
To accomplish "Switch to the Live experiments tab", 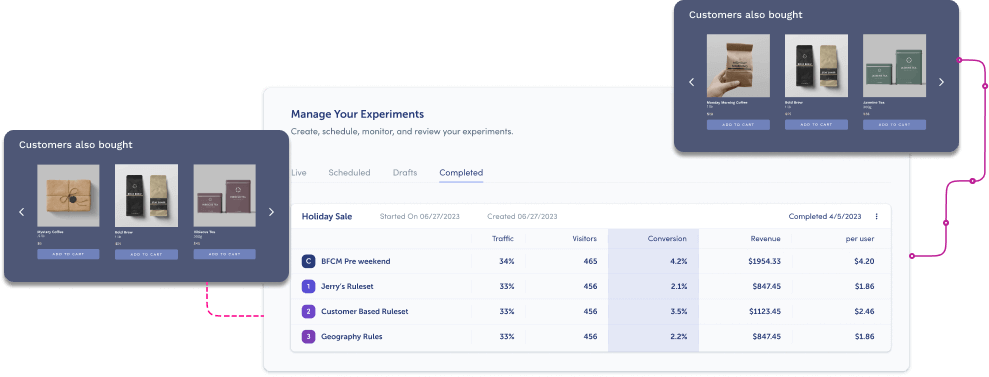I will tap(298, 173).
